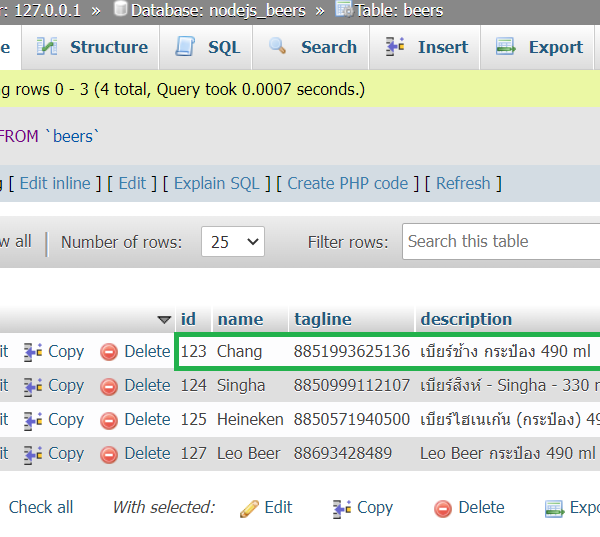The image size is (600, 537).
Task: Expand column options arrow beside id header
Action: pyautogui.click(x=165, y=320)
